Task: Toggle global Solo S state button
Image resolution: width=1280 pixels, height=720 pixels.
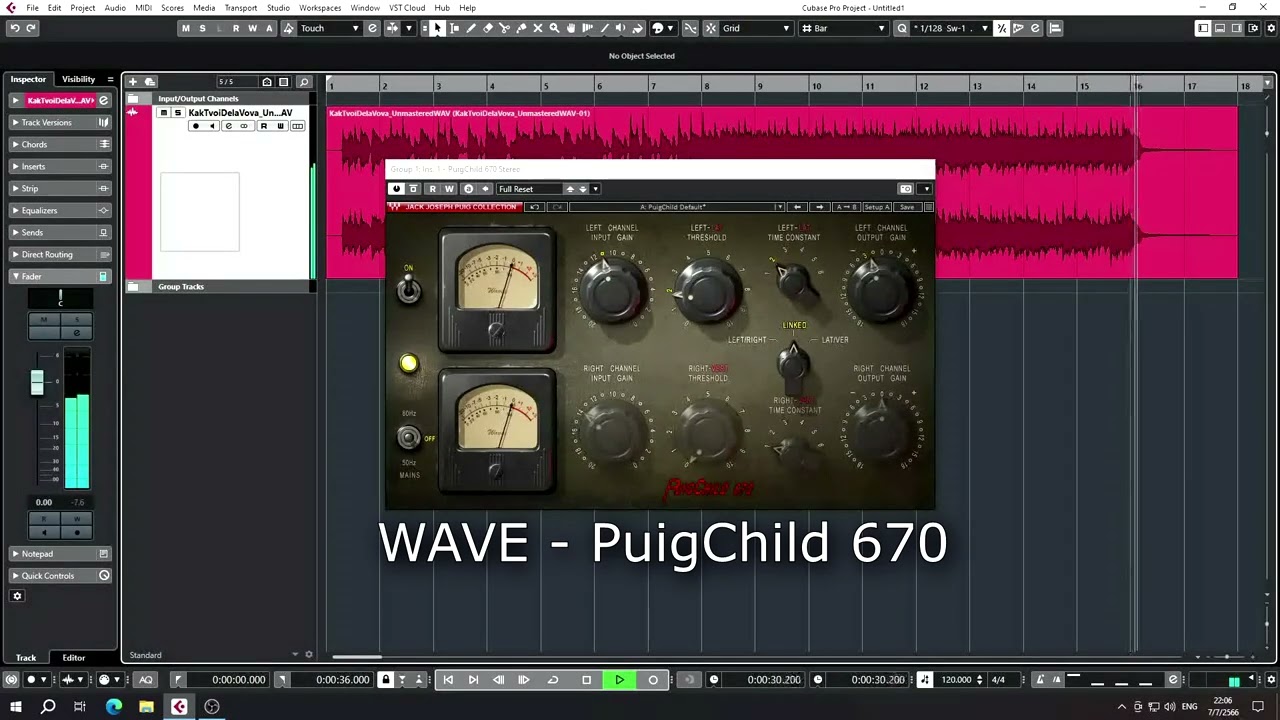Action: point(202,28)
